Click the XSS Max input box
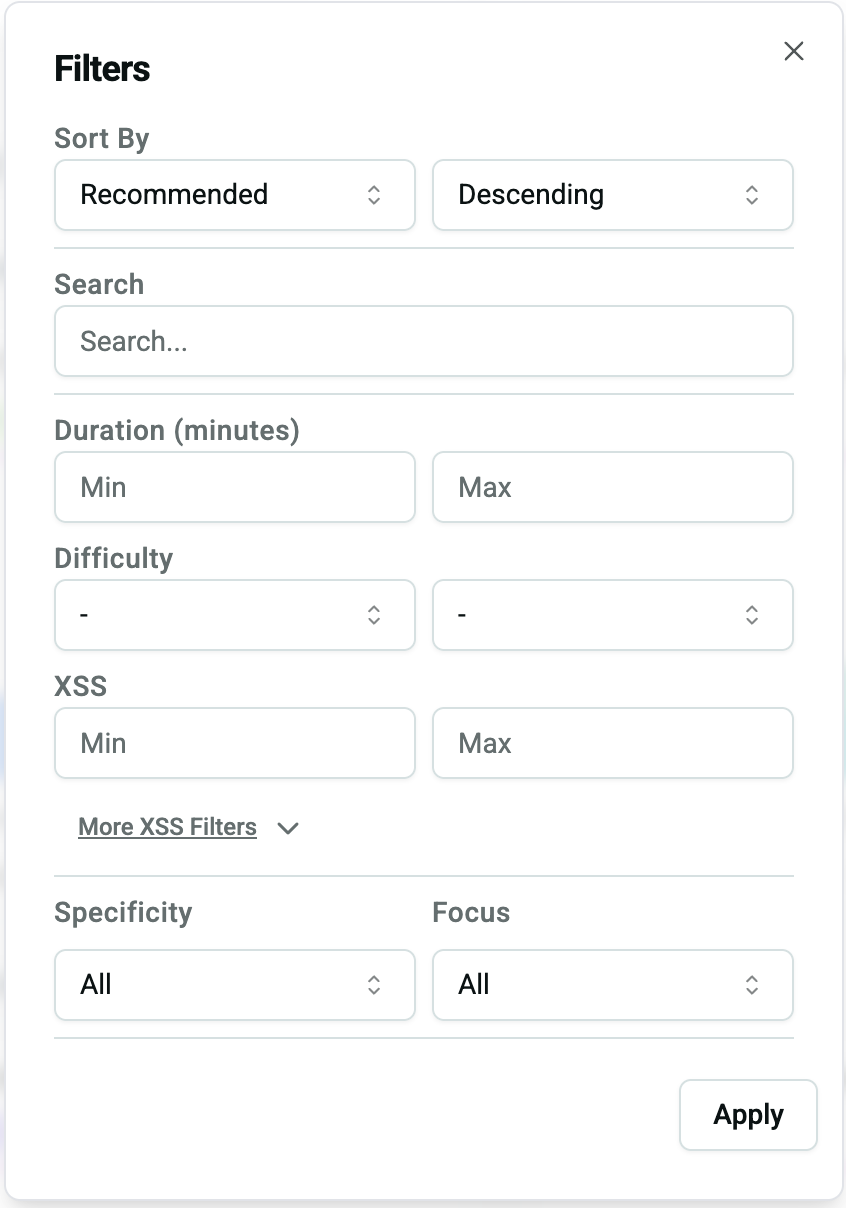The height and width of the screenshot is (1208, 846). pyautogui.click(x=612, y=743)
